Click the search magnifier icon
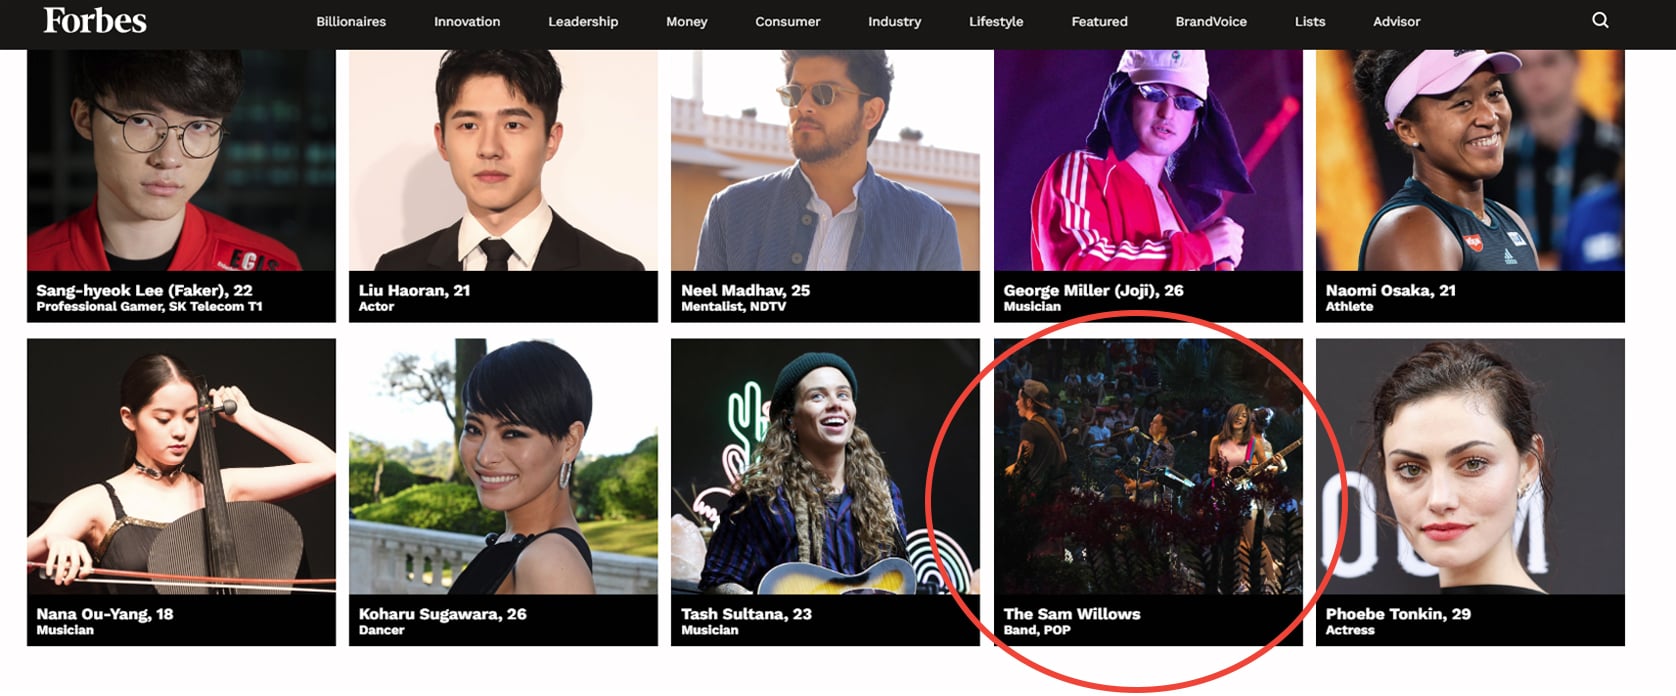Viewport: 1676px width, 696px height. point(1600,20)
